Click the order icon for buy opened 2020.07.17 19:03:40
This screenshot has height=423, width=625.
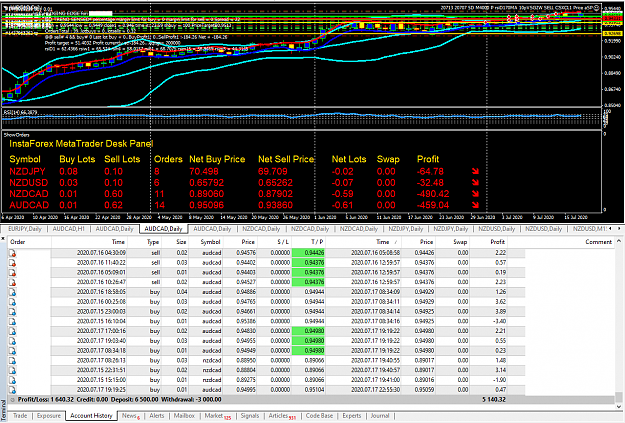[x=13, y=341]
